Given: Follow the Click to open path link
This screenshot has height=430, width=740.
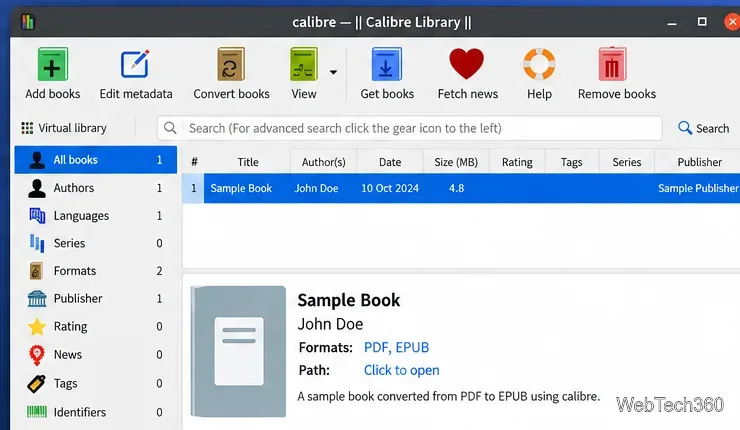Looking at the screenshot, I should [402, 370].
